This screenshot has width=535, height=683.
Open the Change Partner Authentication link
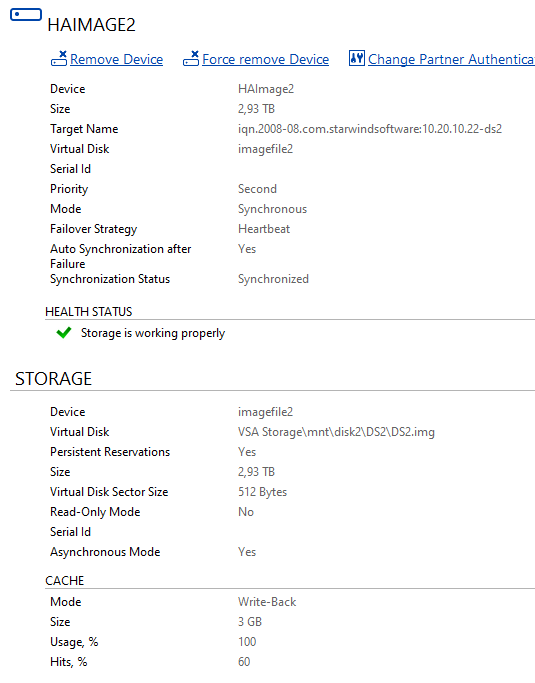click(451, 59)
